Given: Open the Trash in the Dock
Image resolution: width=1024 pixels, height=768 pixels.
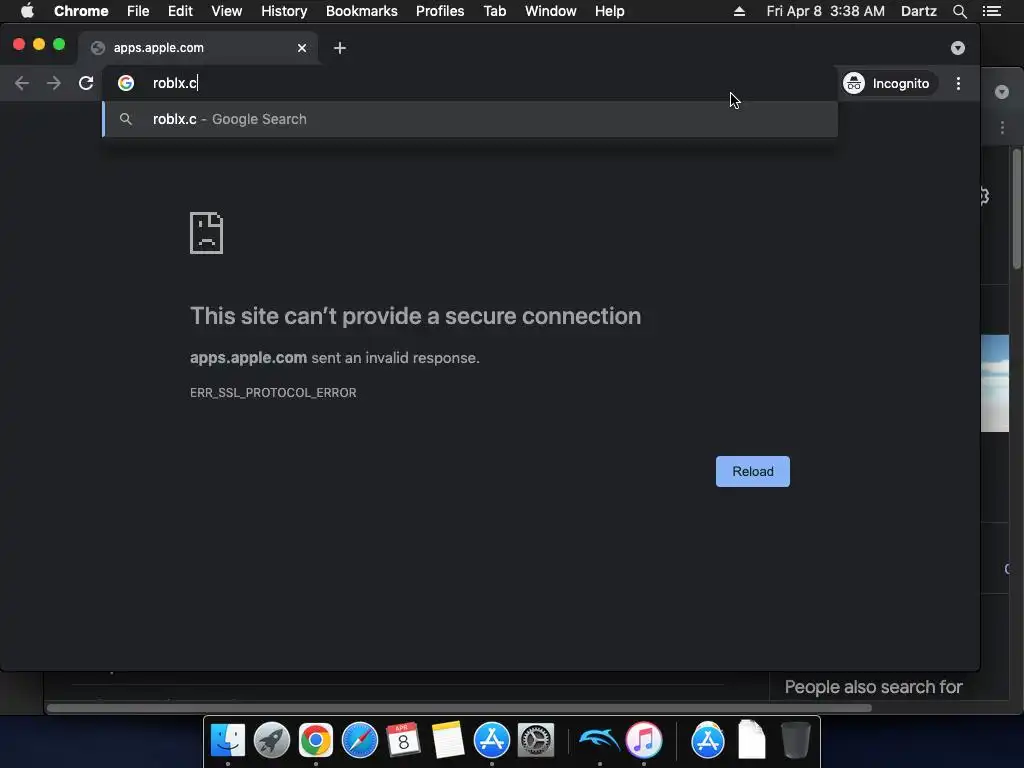Looking at the screenshot, I should (x=795, y=739).
